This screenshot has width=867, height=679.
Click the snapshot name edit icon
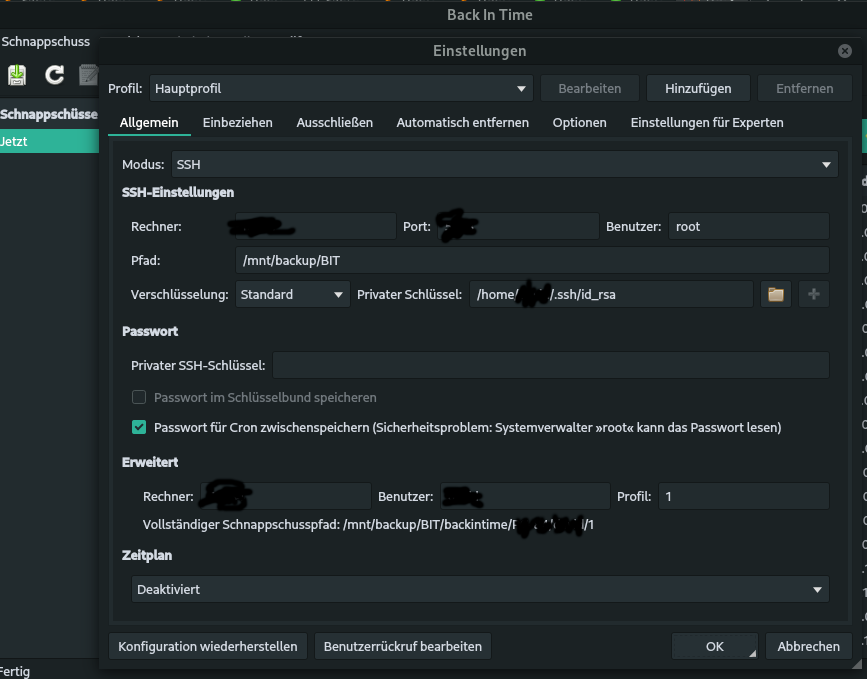click(88, 75)
